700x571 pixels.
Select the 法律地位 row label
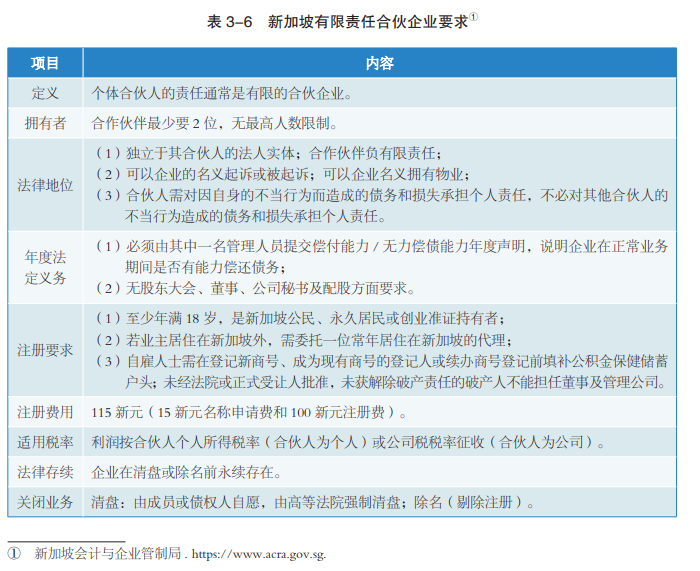(45, 185)
